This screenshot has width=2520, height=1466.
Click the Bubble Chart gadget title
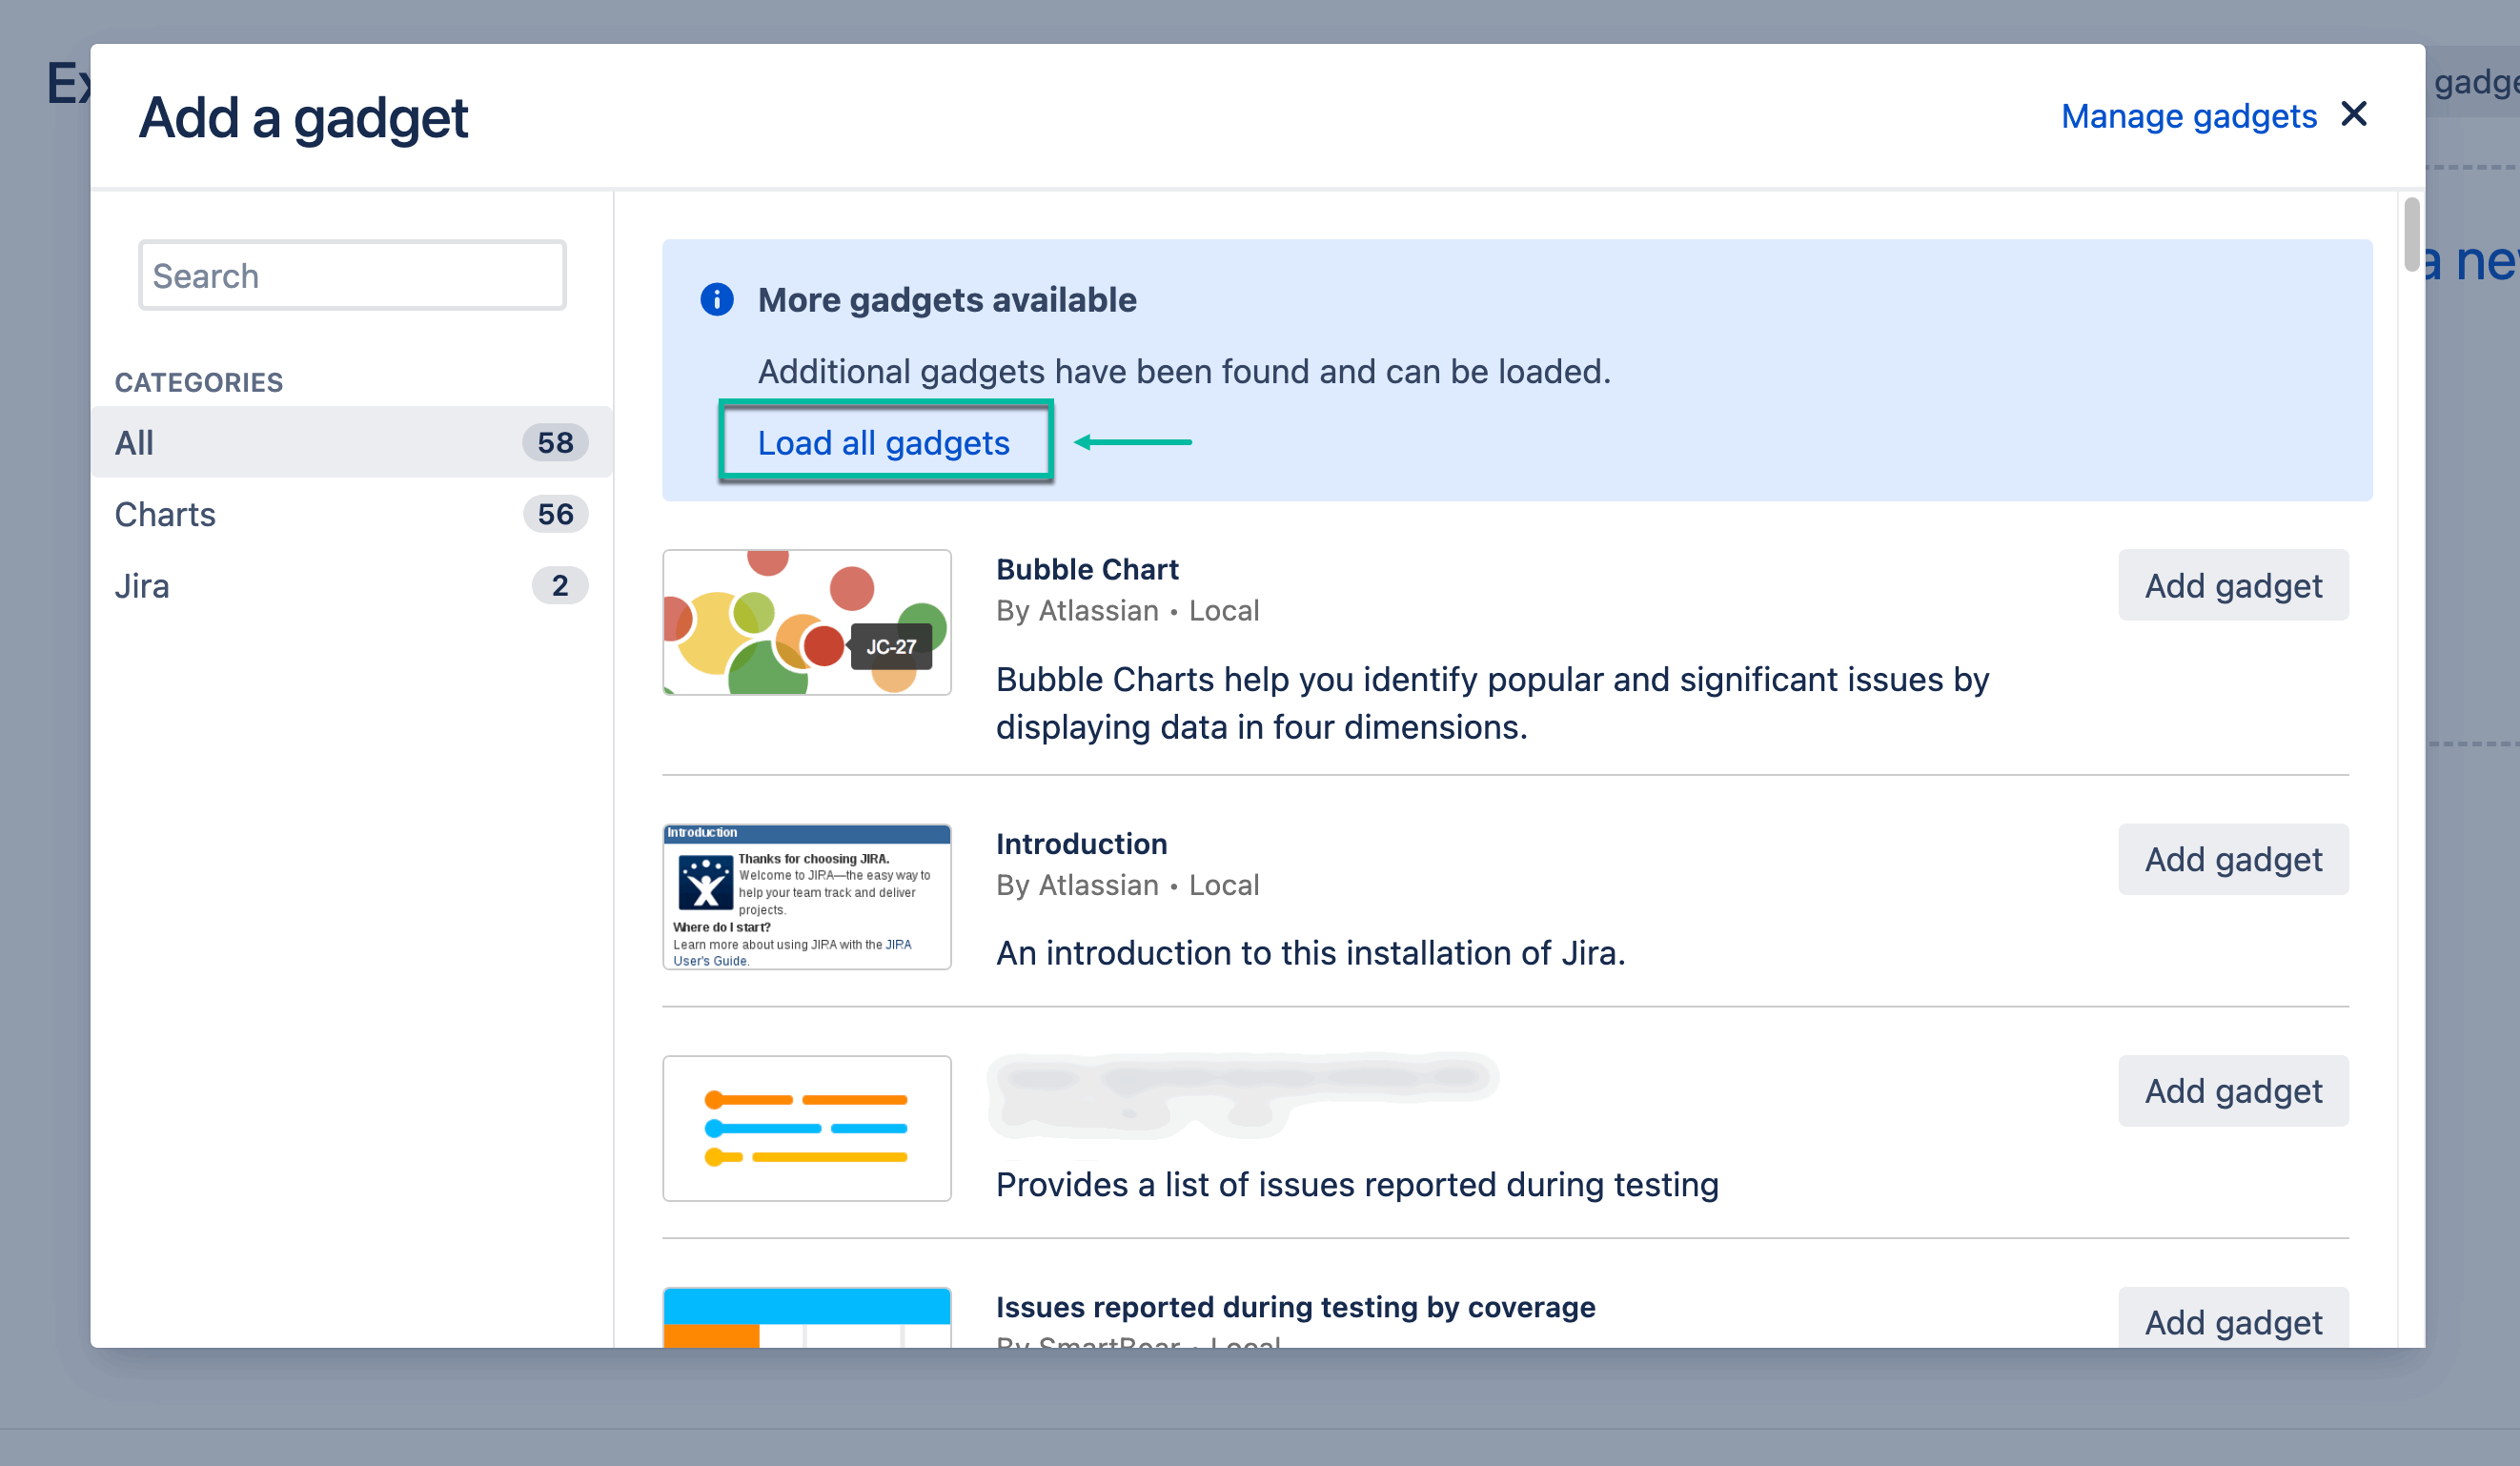point(1087,569)
